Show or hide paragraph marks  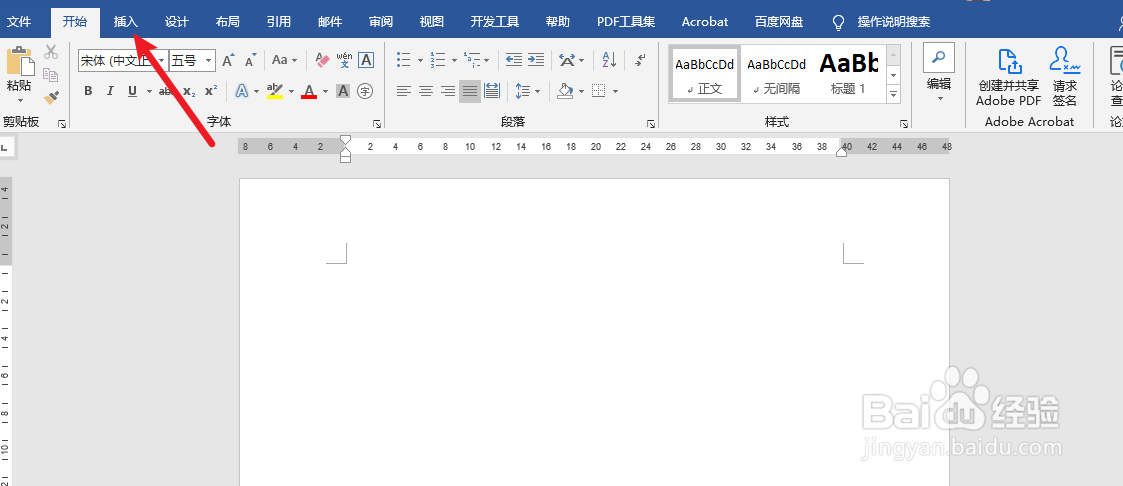641,60
